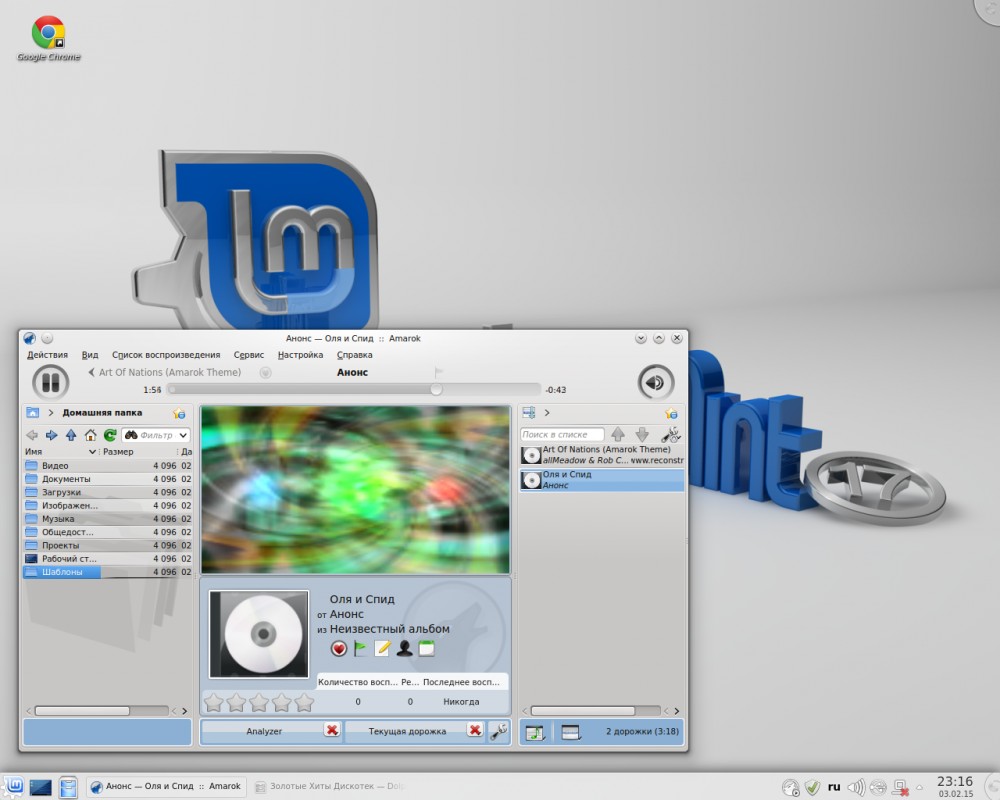Open the Настройка menu
This screenshot has height=800, width=1000.
click(x=300, y=355)
